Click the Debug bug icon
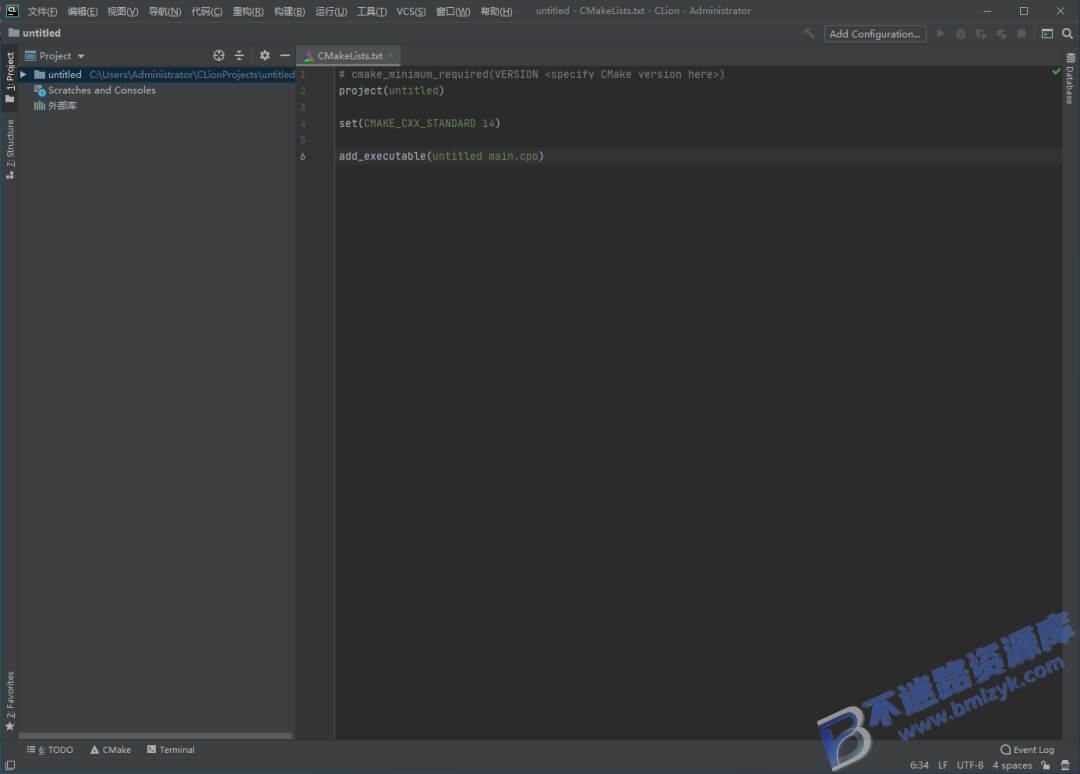 pyautogui.click(x=960, y=34)
